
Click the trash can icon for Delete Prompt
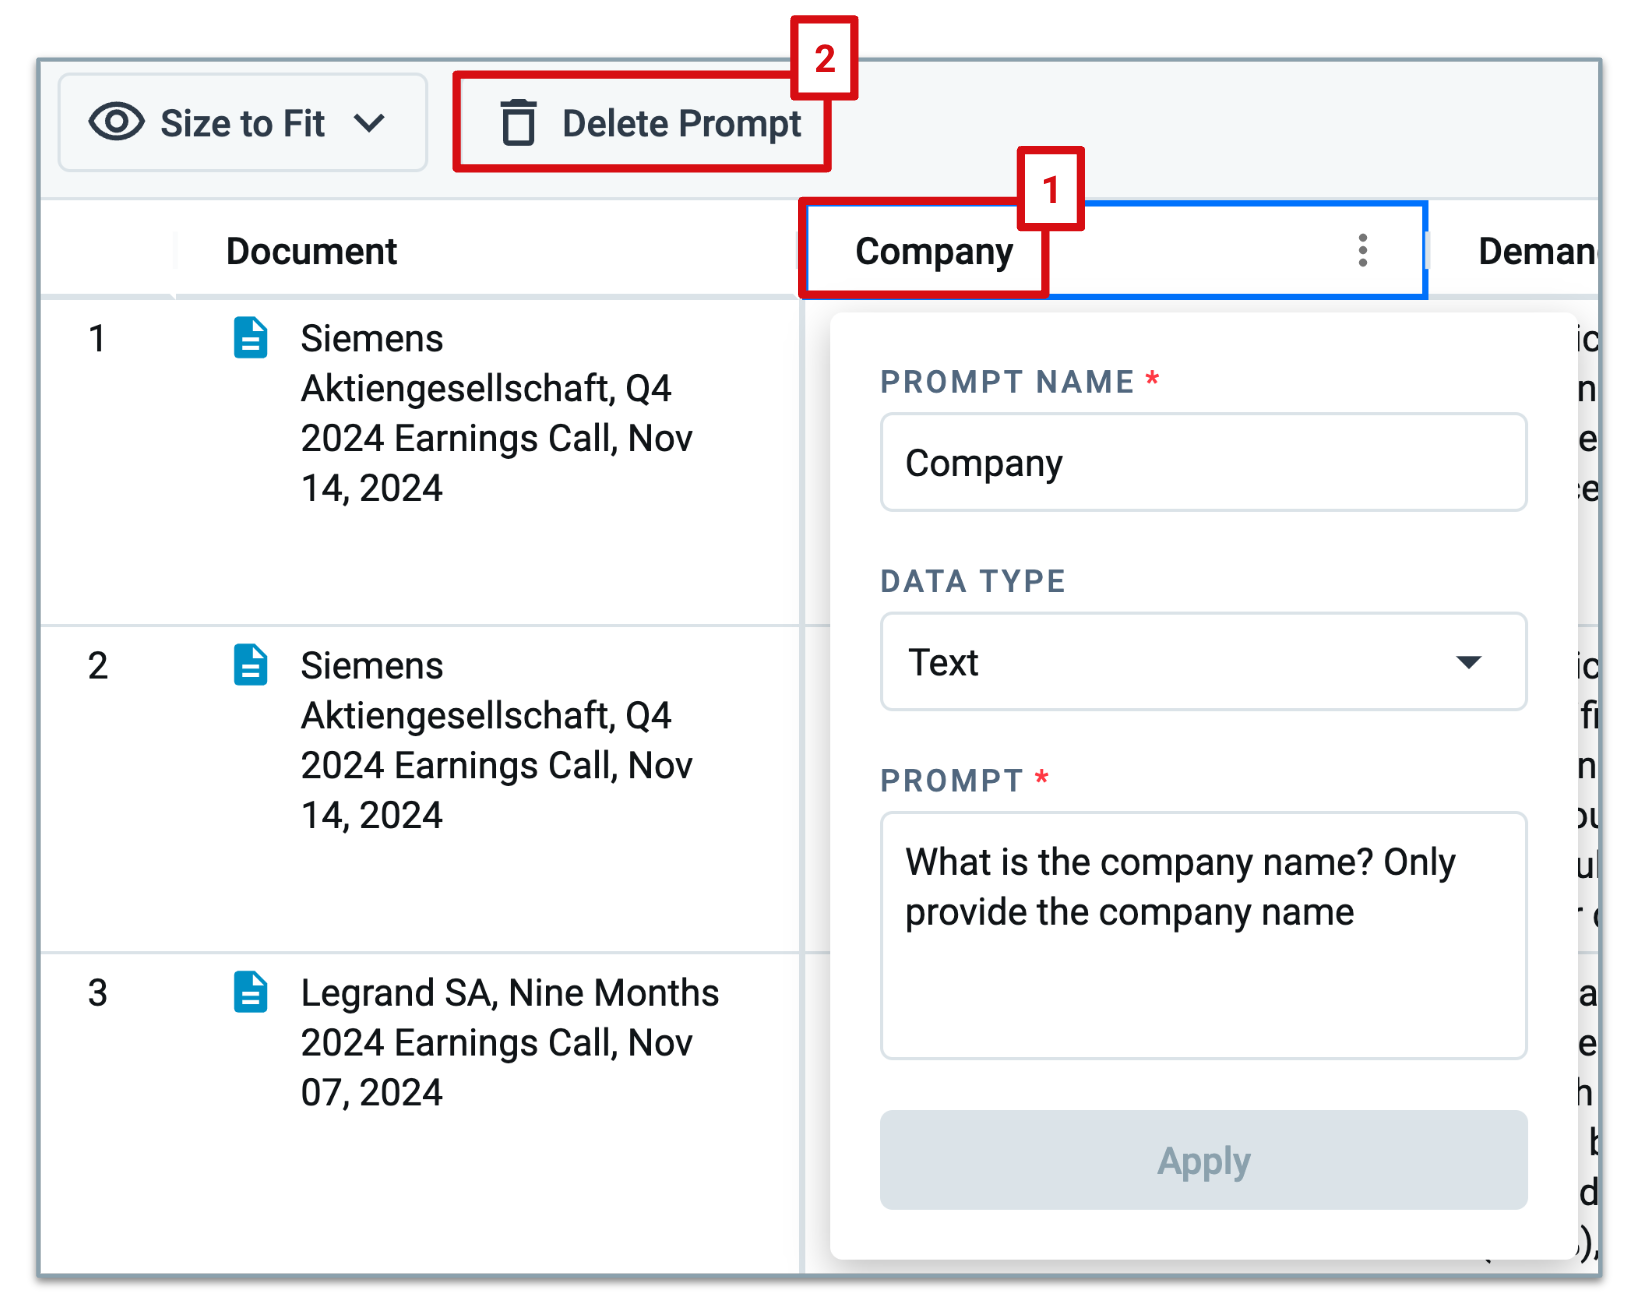(518, 123)
